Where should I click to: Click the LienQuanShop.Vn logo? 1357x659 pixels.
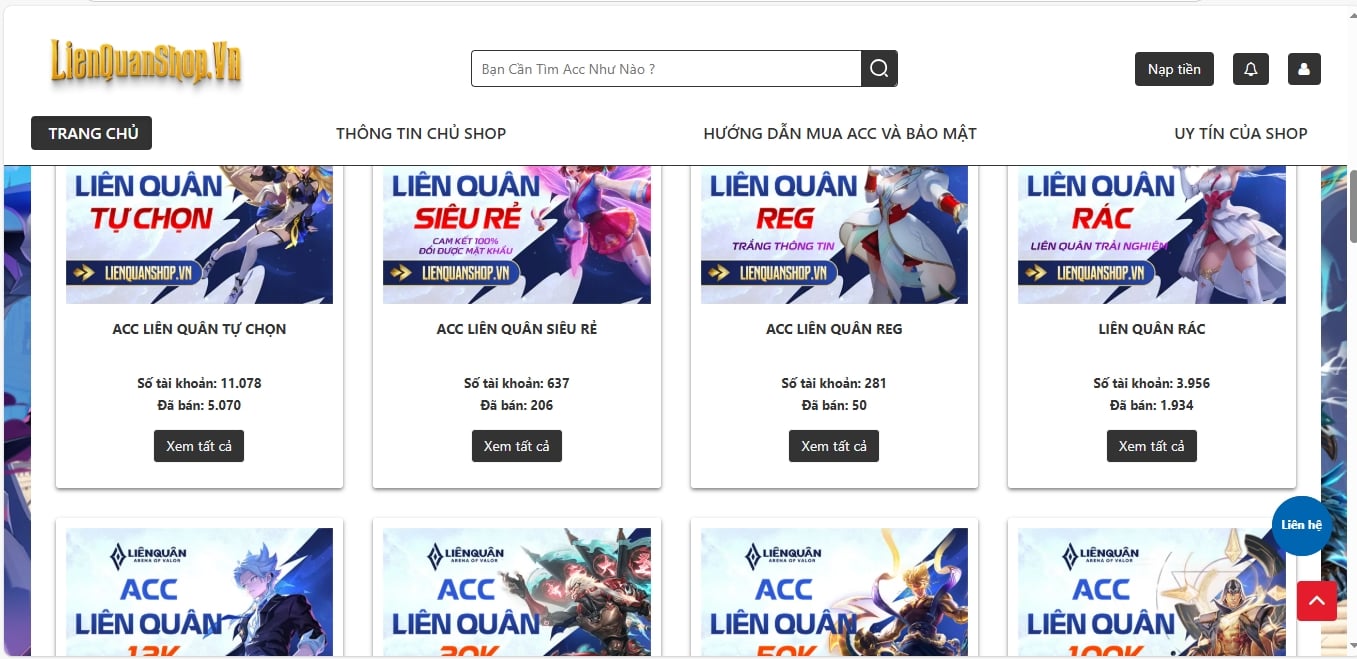[x=146, y=63]
